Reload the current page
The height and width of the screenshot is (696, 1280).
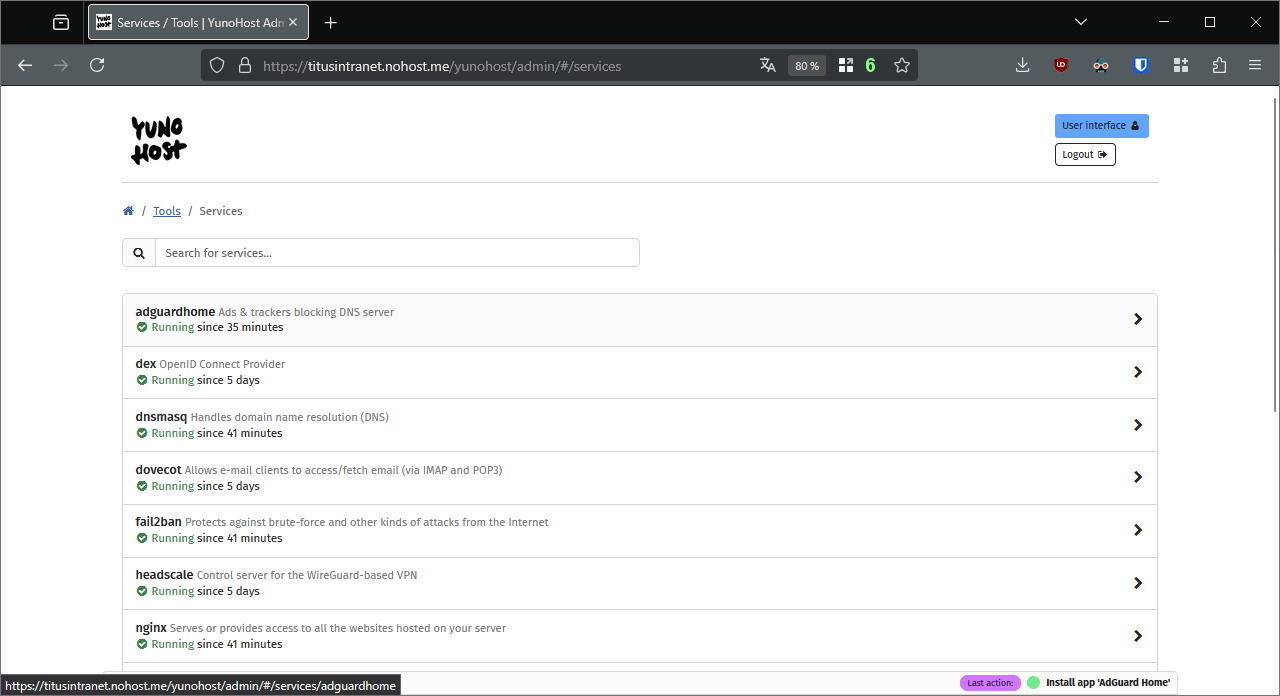click(97, 65)
